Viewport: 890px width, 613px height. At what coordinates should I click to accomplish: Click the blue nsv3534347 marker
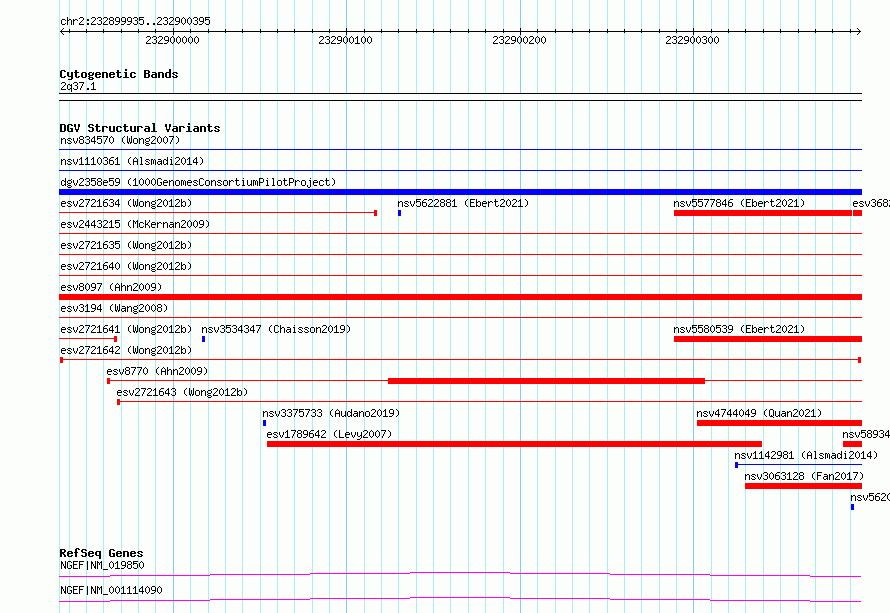(x=204, y=339)
